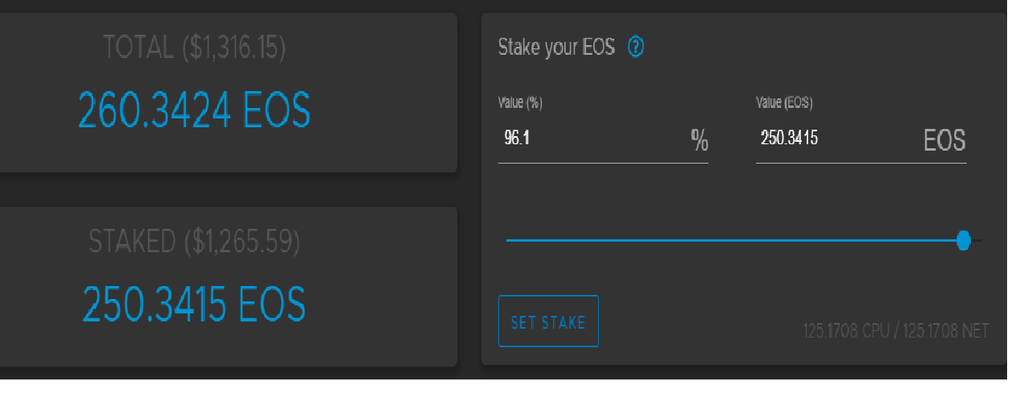Click the 125.1708 CPU / 125.1708 NET text

click(x=896, y=331)
